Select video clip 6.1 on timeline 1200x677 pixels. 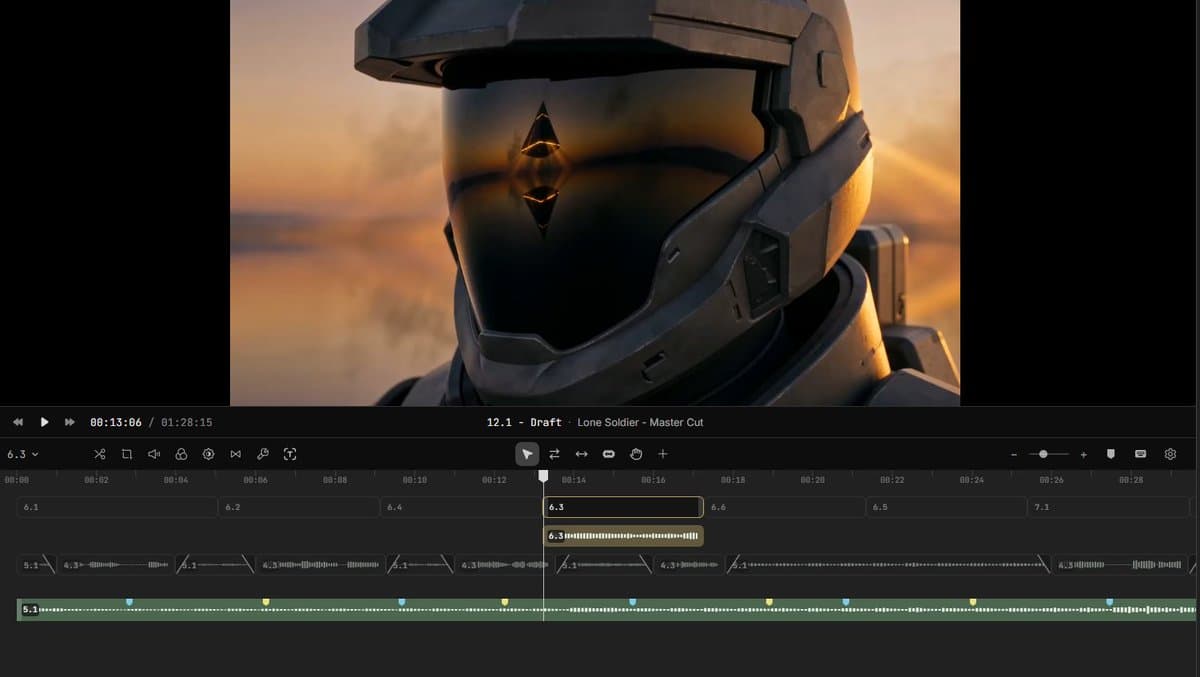click(x=117, y=507)
